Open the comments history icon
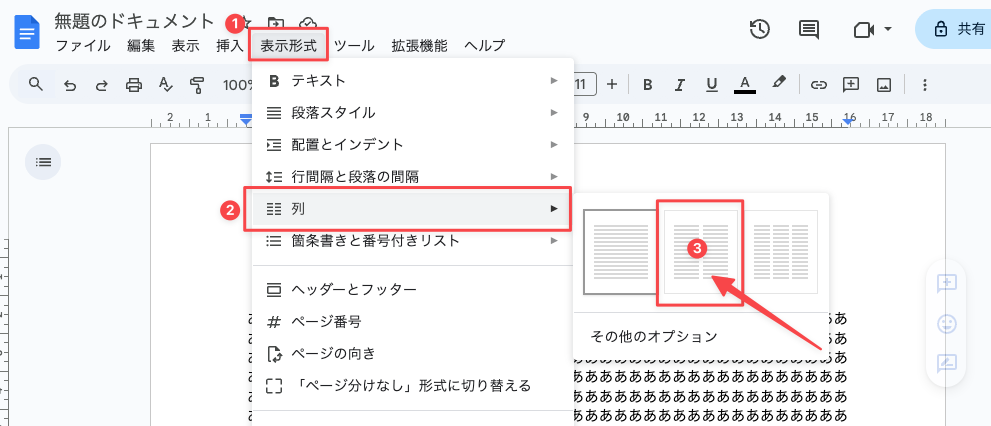The width and height of the screenshot is (991, 426). pos(808,30)
